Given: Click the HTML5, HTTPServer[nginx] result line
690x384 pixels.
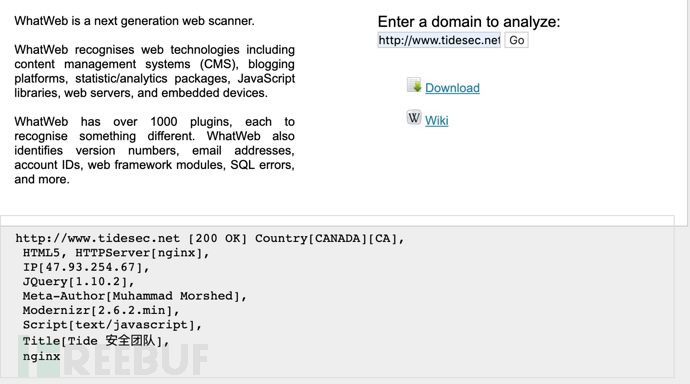Looking at the screenshot, I should pyautogui.click(x=116, y=253).
